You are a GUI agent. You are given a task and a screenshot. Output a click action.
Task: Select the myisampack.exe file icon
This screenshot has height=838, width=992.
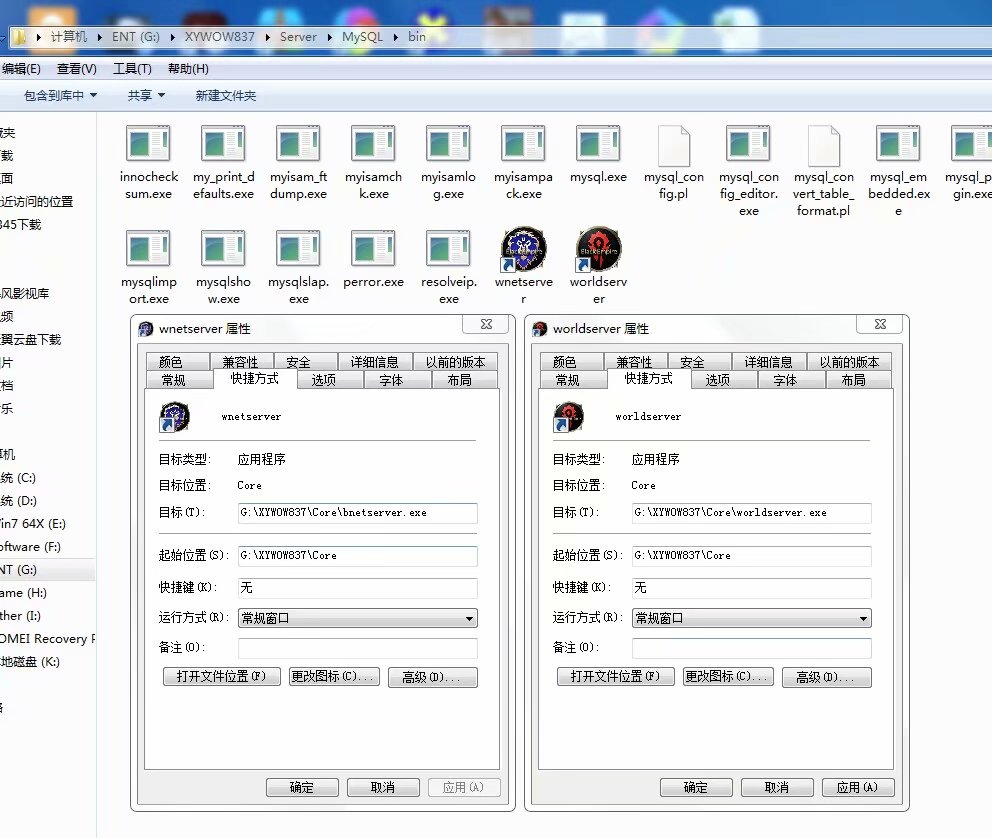(x=523, y=143)
